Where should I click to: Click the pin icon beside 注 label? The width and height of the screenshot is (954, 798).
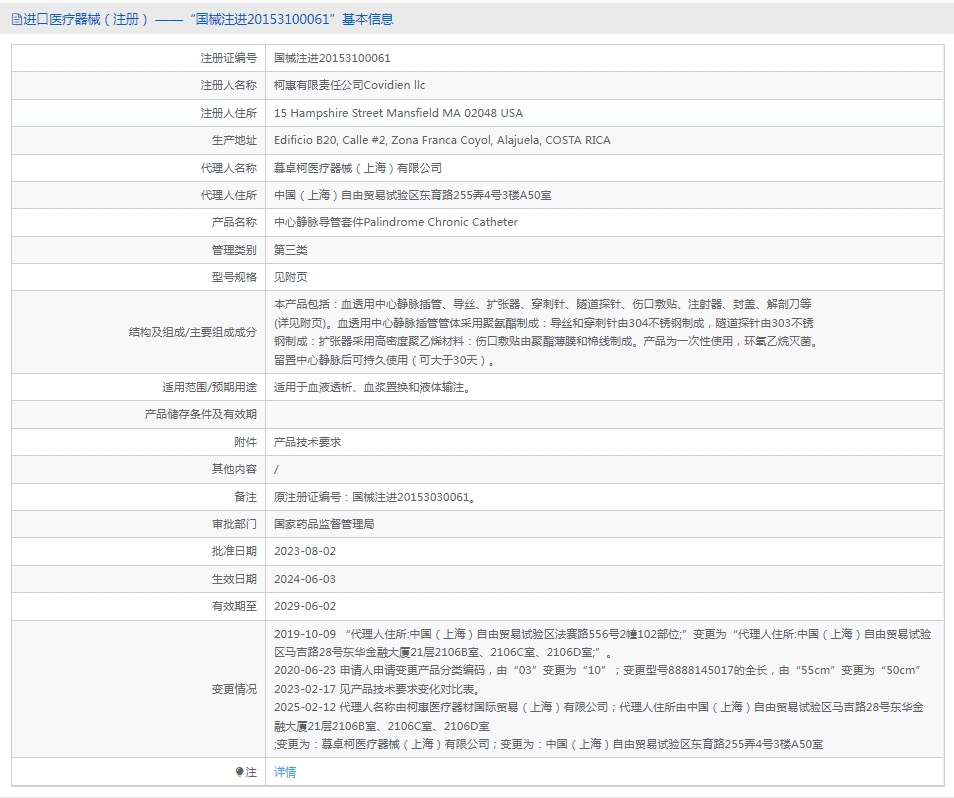click(239, 772)
